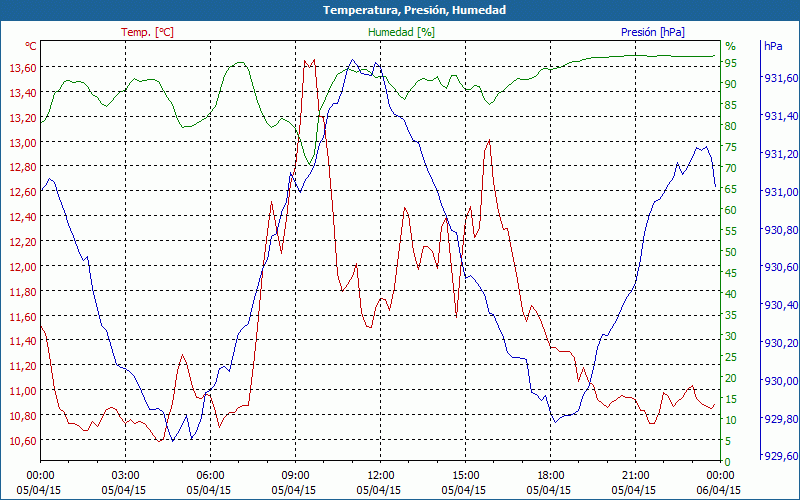Image resolution: width=800 pixels, height=500 pixels.
Task: Click pressure axis value 931,60
Action: [780, 78]
